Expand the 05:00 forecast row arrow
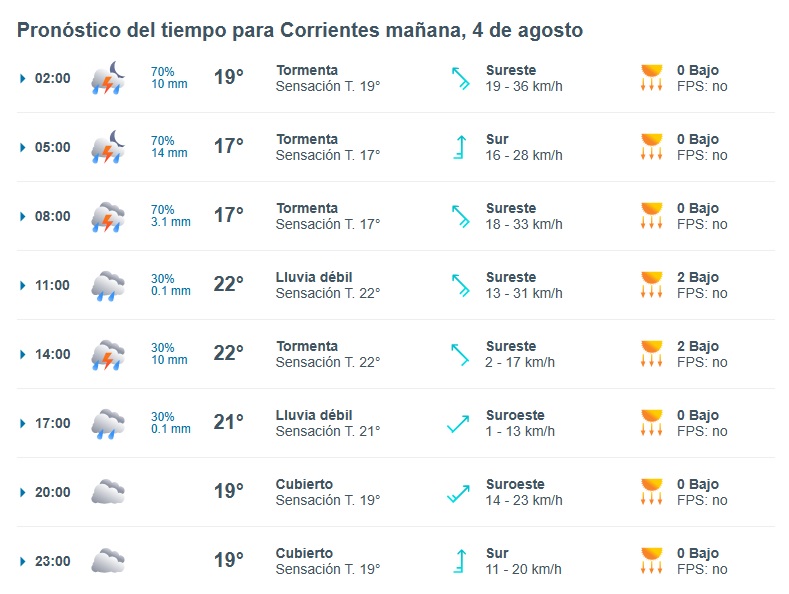Image resolution: width=789 pixels, height=594 pixels. click(22, 147)
